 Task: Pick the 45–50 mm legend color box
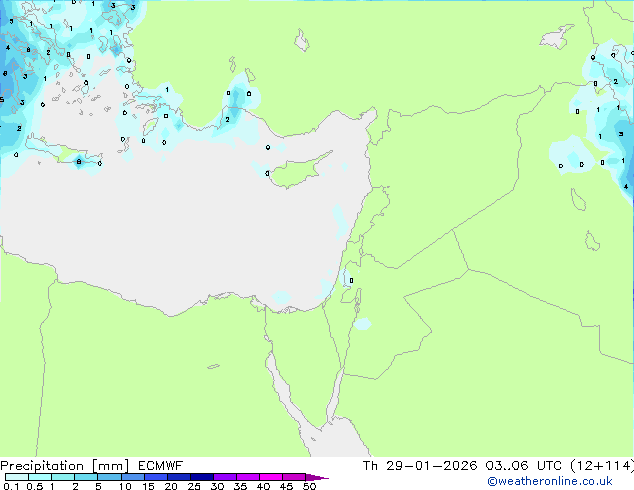click(x=294, y=477)
